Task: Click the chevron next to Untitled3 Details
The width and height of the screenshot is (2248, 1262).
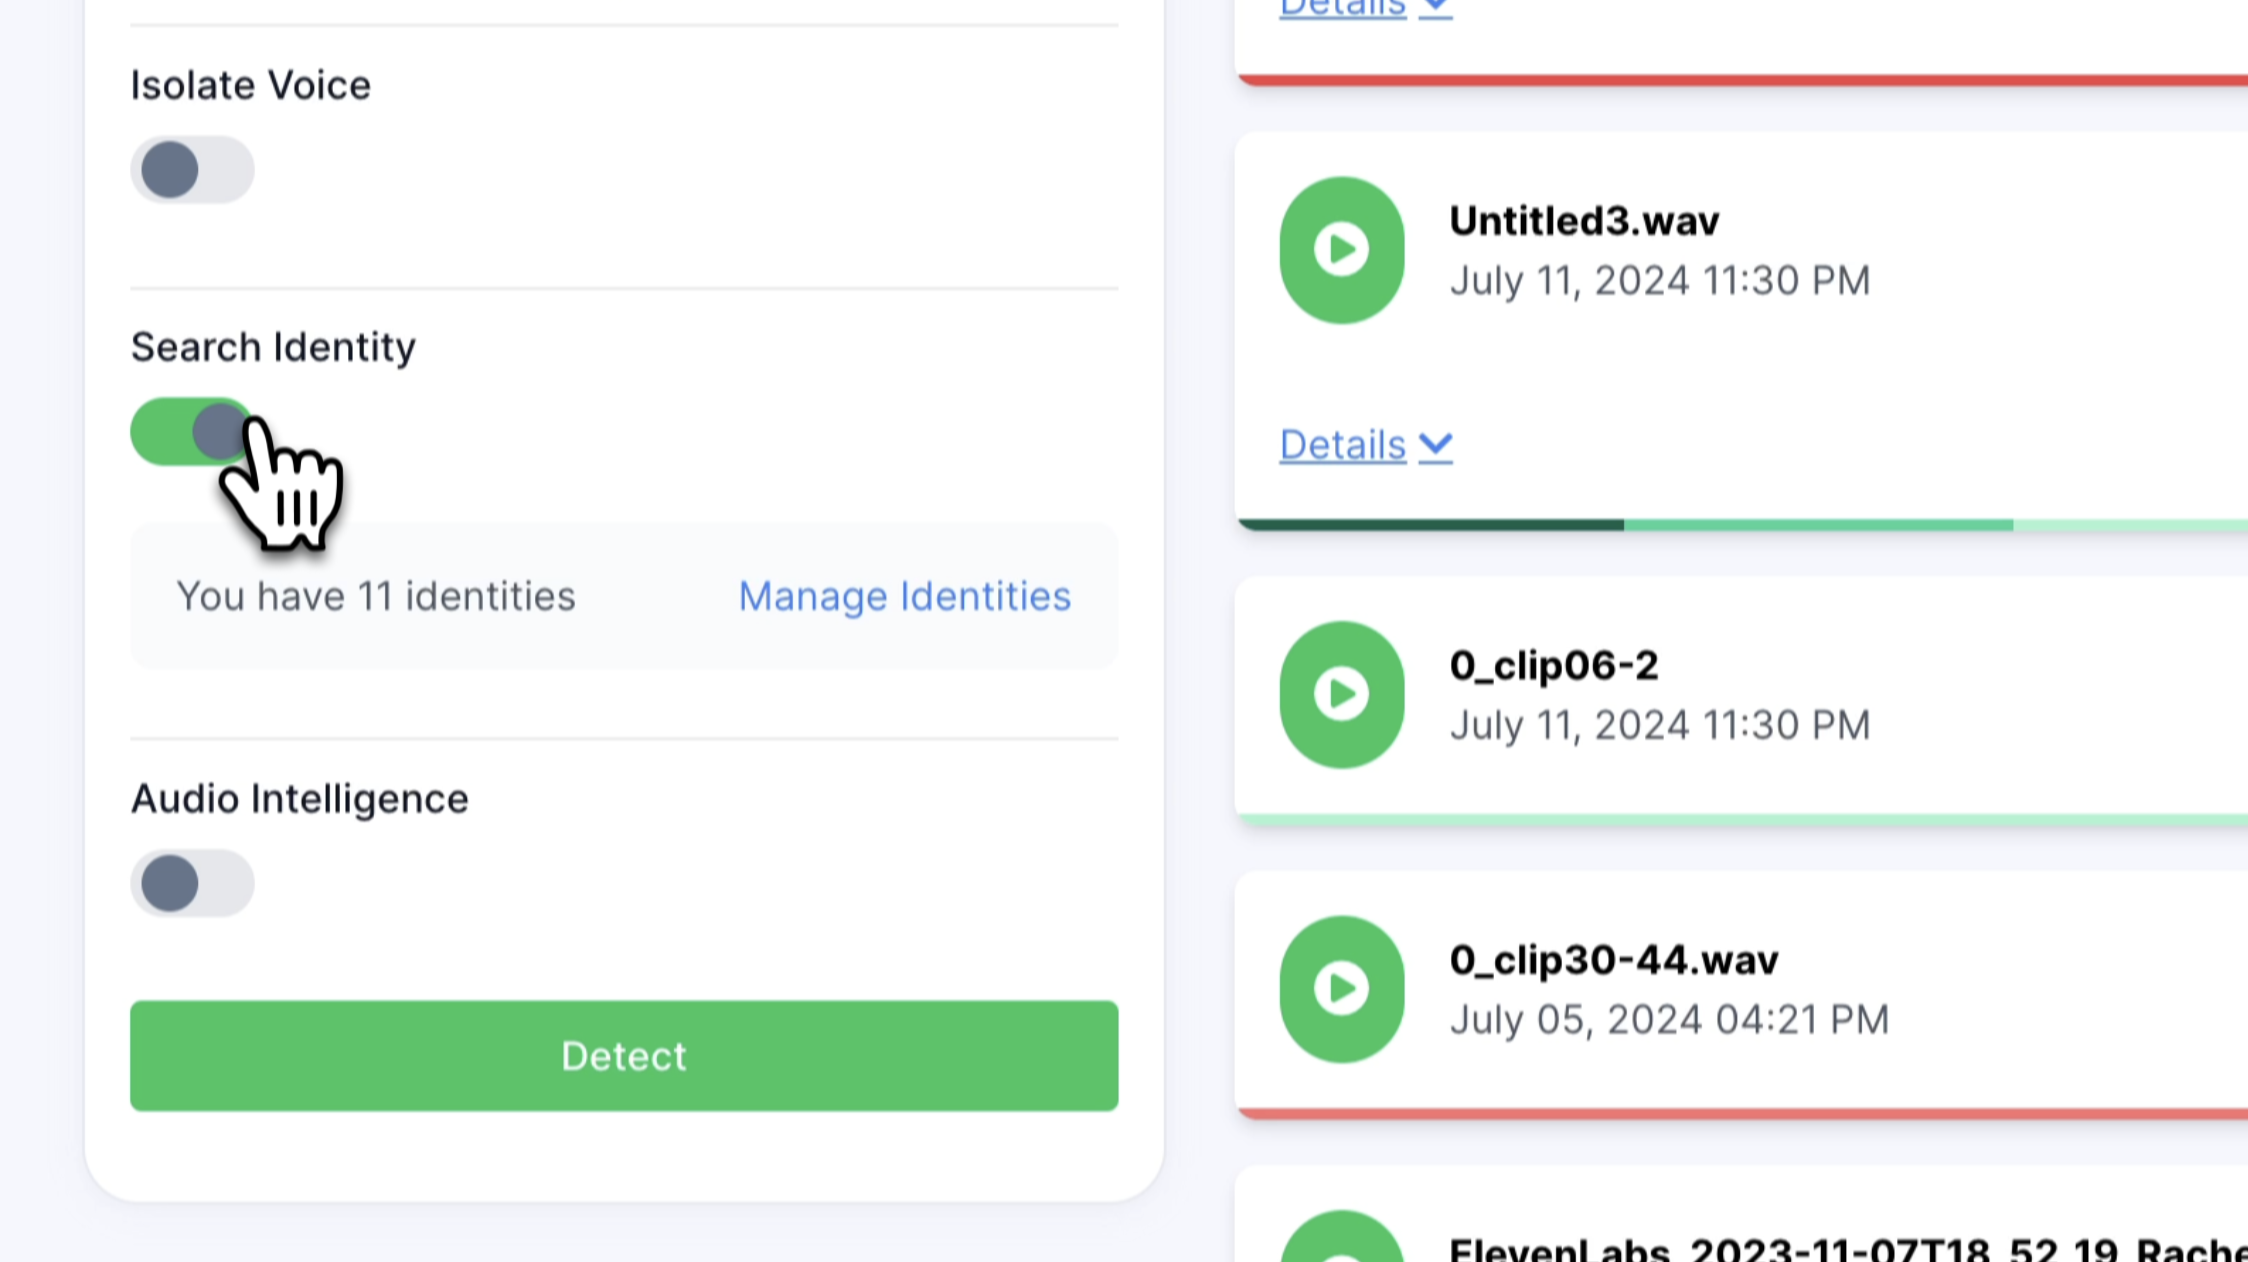Action: [1436, 444]
